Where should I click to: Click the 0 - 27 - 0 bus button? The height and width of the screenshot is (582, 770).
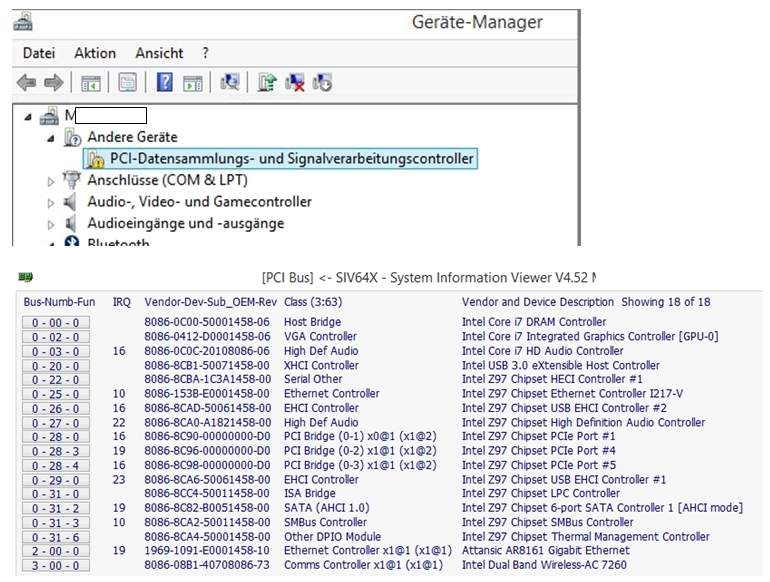(x=55, y=423)
